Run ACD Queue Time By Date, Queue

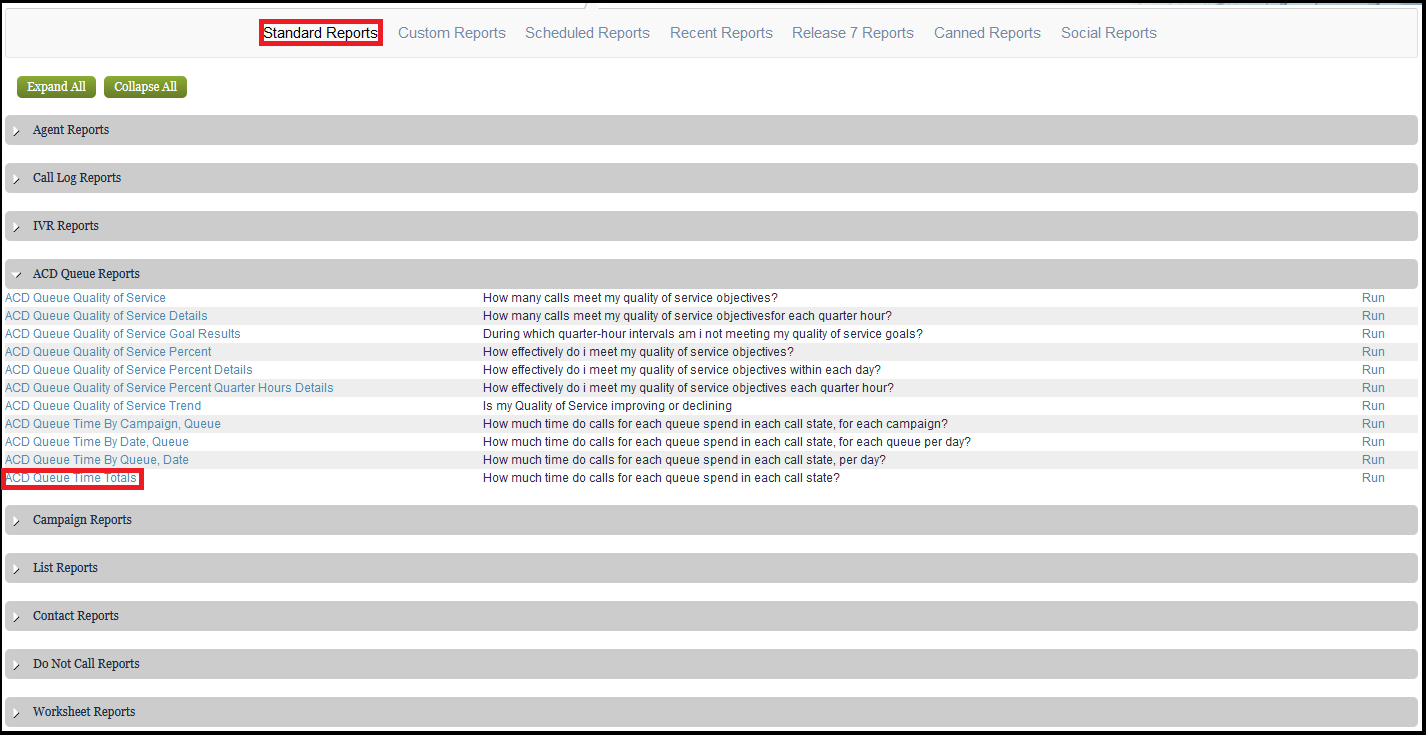pos(1373,442)
